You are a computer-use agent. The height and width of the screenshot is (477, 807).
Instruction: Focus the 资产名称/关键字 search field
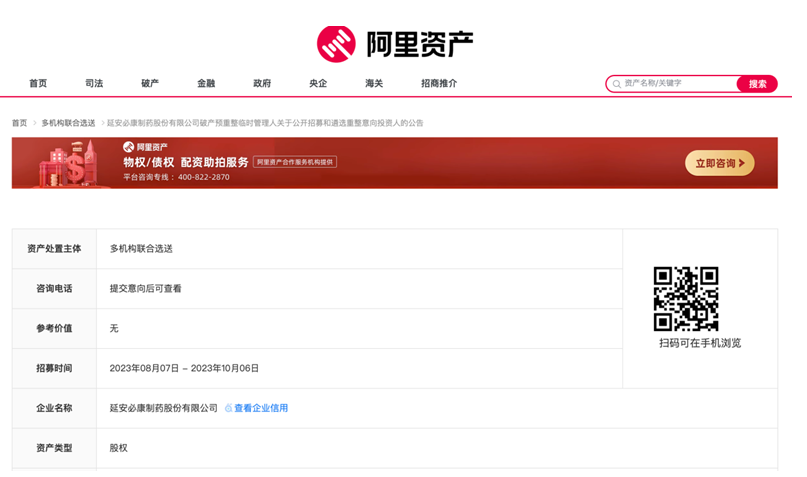click(676, 84)
